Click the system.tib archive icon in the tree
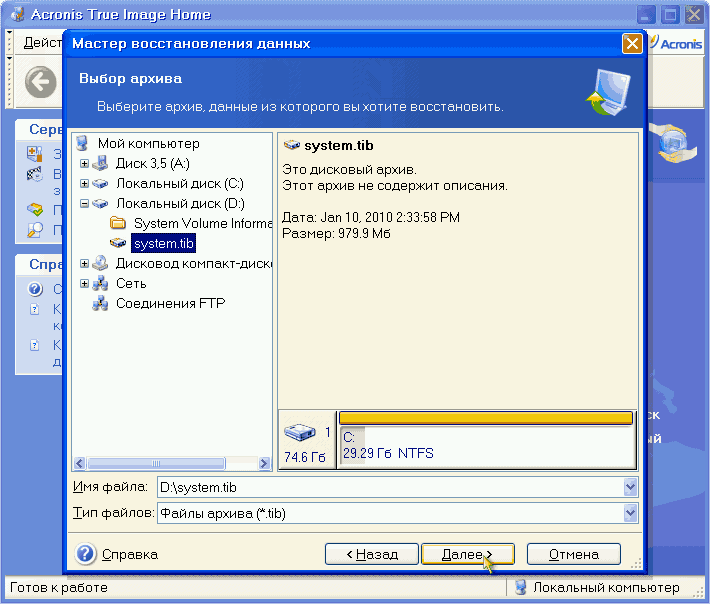This screenshot has height=604, width=710. tap(118, 243)
